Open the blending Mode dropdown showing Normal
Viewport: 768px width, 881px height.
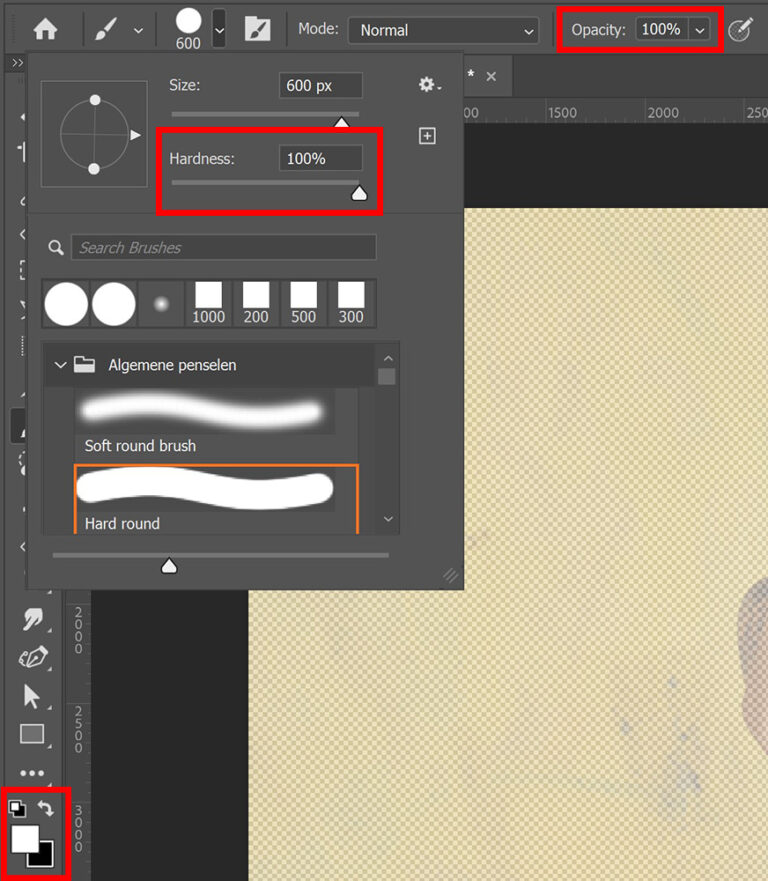point(443,31)
